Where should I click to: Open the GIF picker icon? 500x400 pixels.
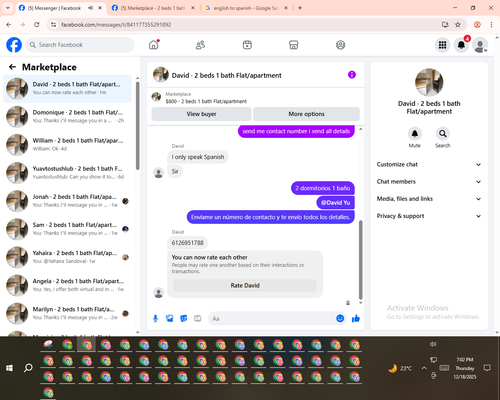198,318
